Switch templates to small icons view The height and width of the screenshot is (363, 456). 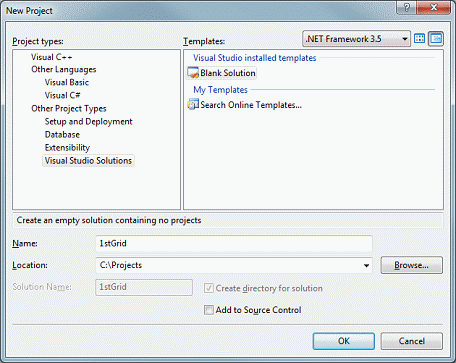pos(436,39)
